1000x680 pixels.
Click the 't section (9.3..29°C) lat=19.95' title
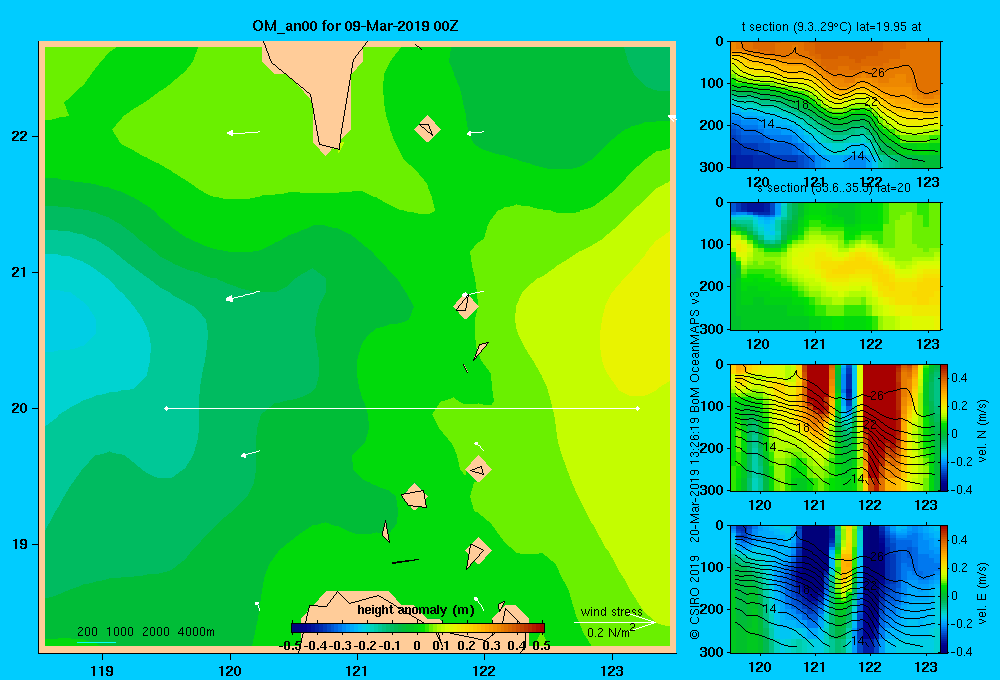click(831, 27)
